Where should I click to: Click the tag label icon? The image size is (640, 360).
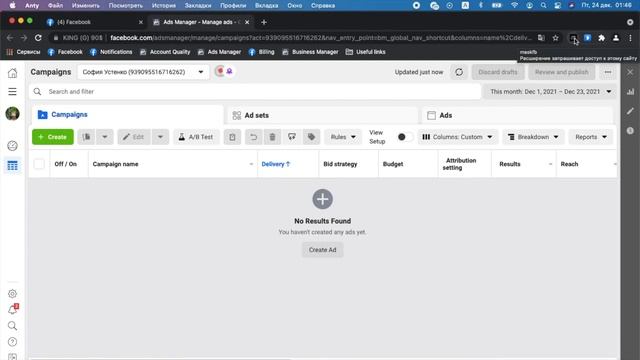(311, 137)
